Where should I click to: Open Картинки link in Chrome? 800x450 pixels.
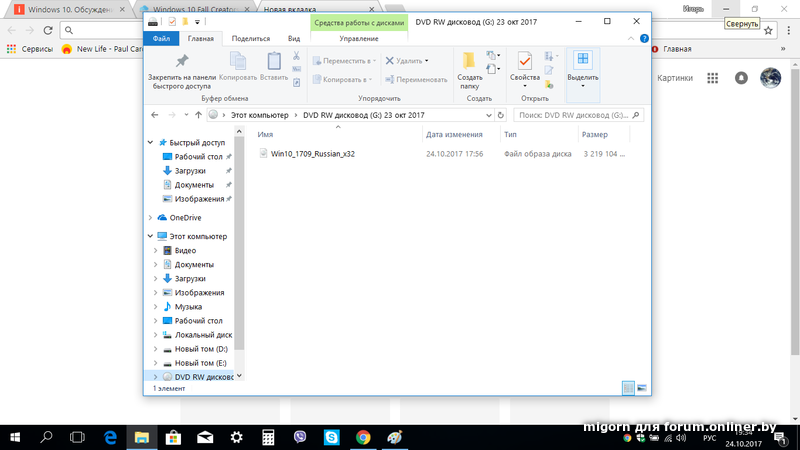674,78
